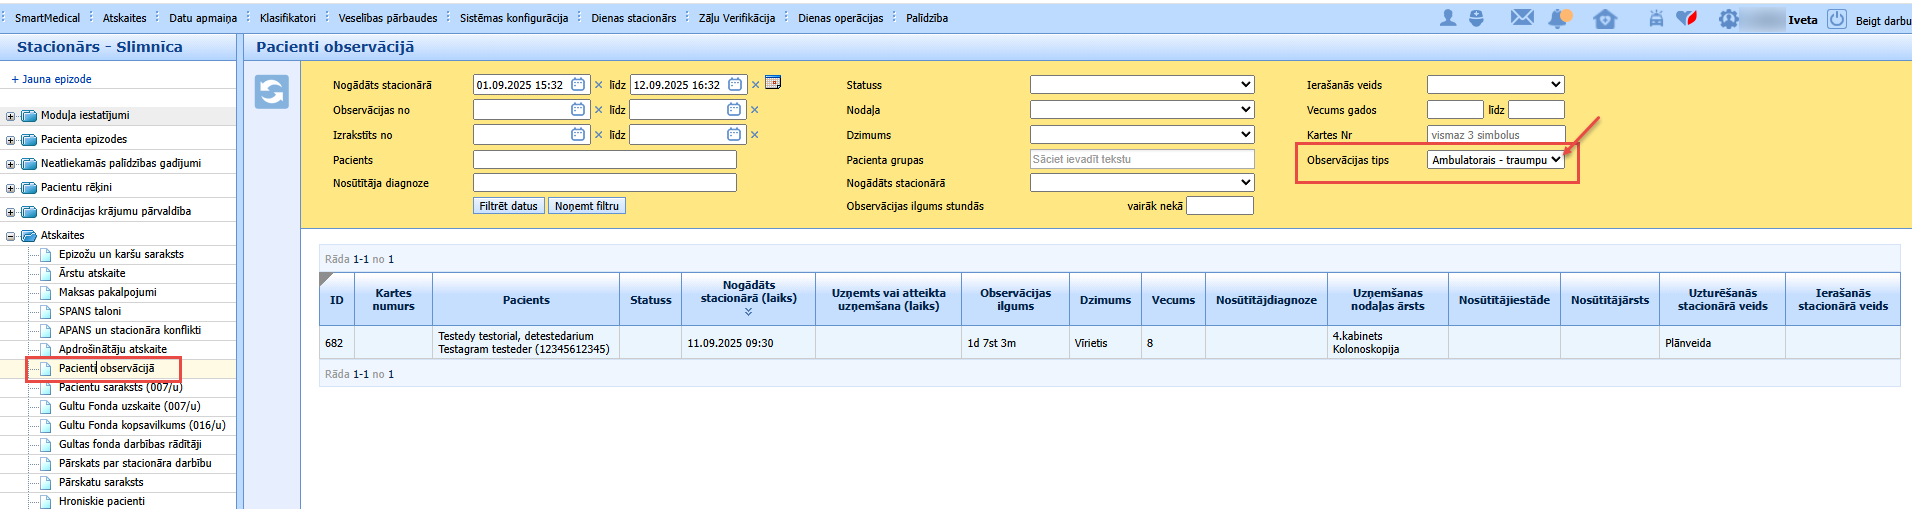Image resolution: width=1912 pixels, height=509 pixels.
Task: Click the power icon to log out
Action: pos(1837,19)
